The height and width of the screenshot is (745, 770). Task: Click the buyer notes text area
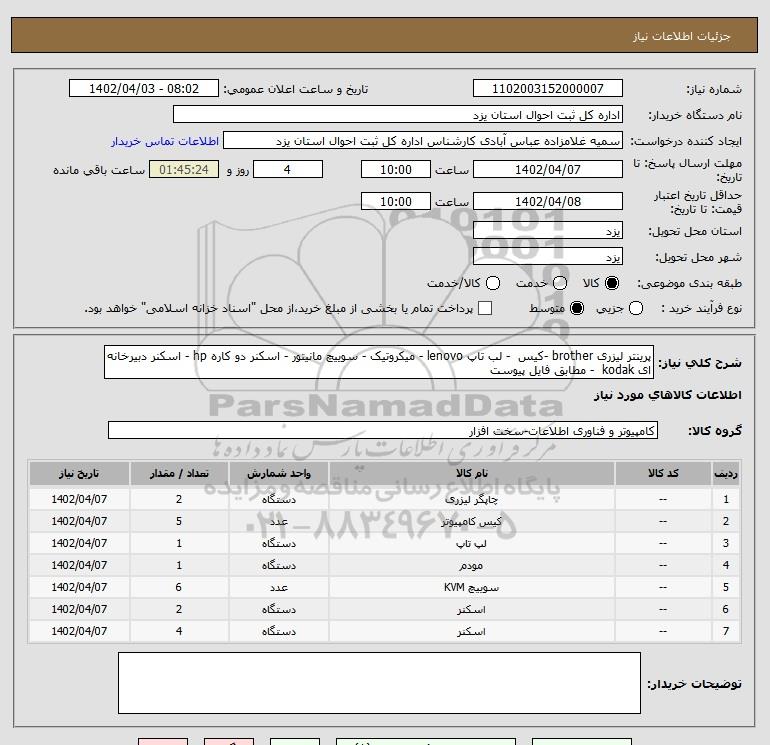point(379,683)
